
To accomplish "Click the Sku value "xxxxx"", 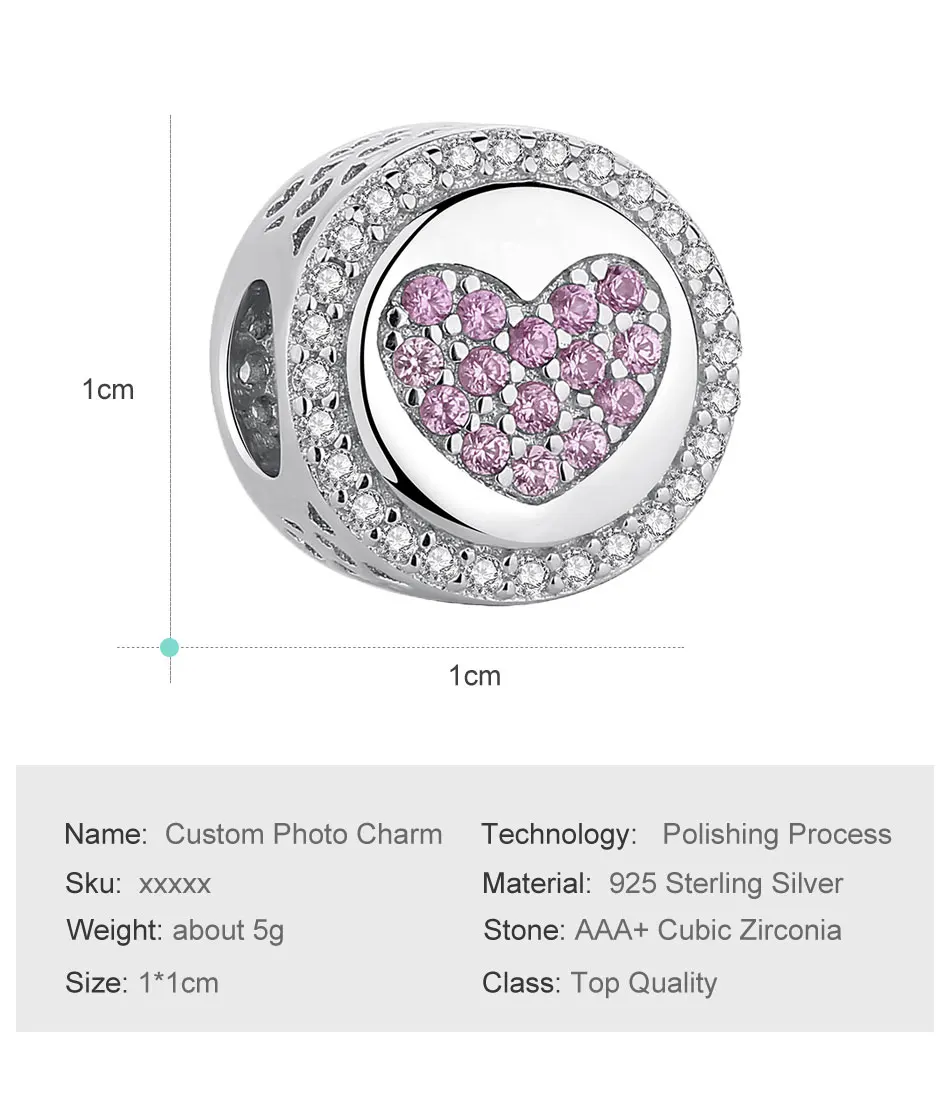I will (x=175, y=884).
